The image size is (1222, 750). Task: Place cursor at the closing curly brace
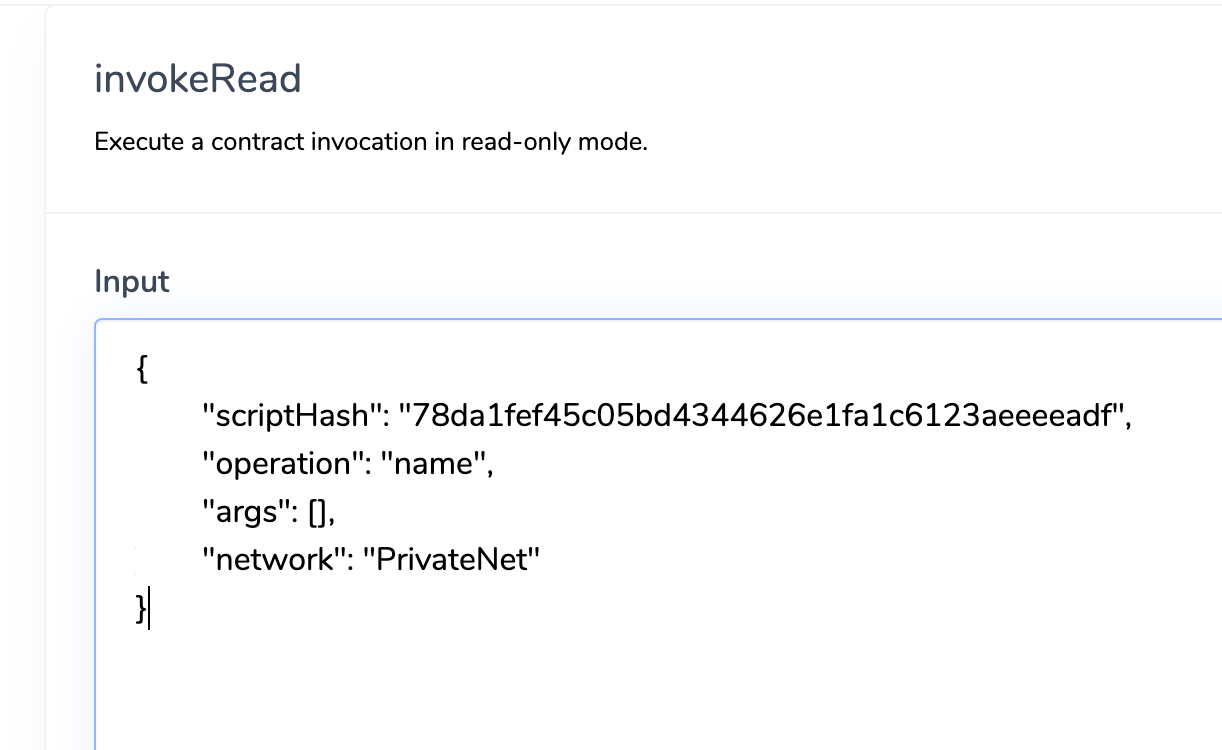pyautogui.click(x=141, y=609)
